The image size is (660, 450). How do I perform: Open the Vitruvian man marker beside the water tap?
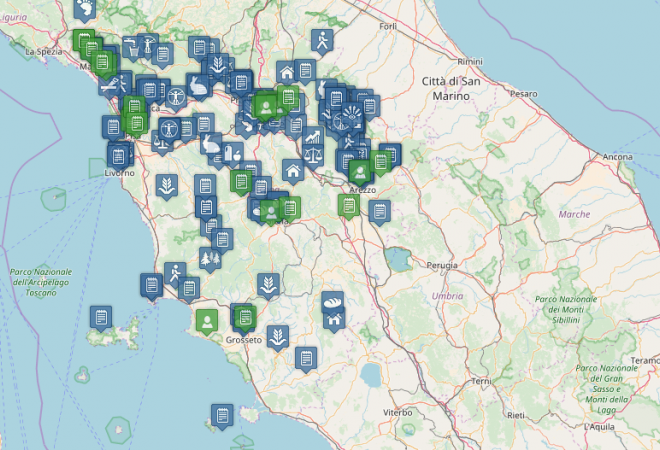coord(148,45)
